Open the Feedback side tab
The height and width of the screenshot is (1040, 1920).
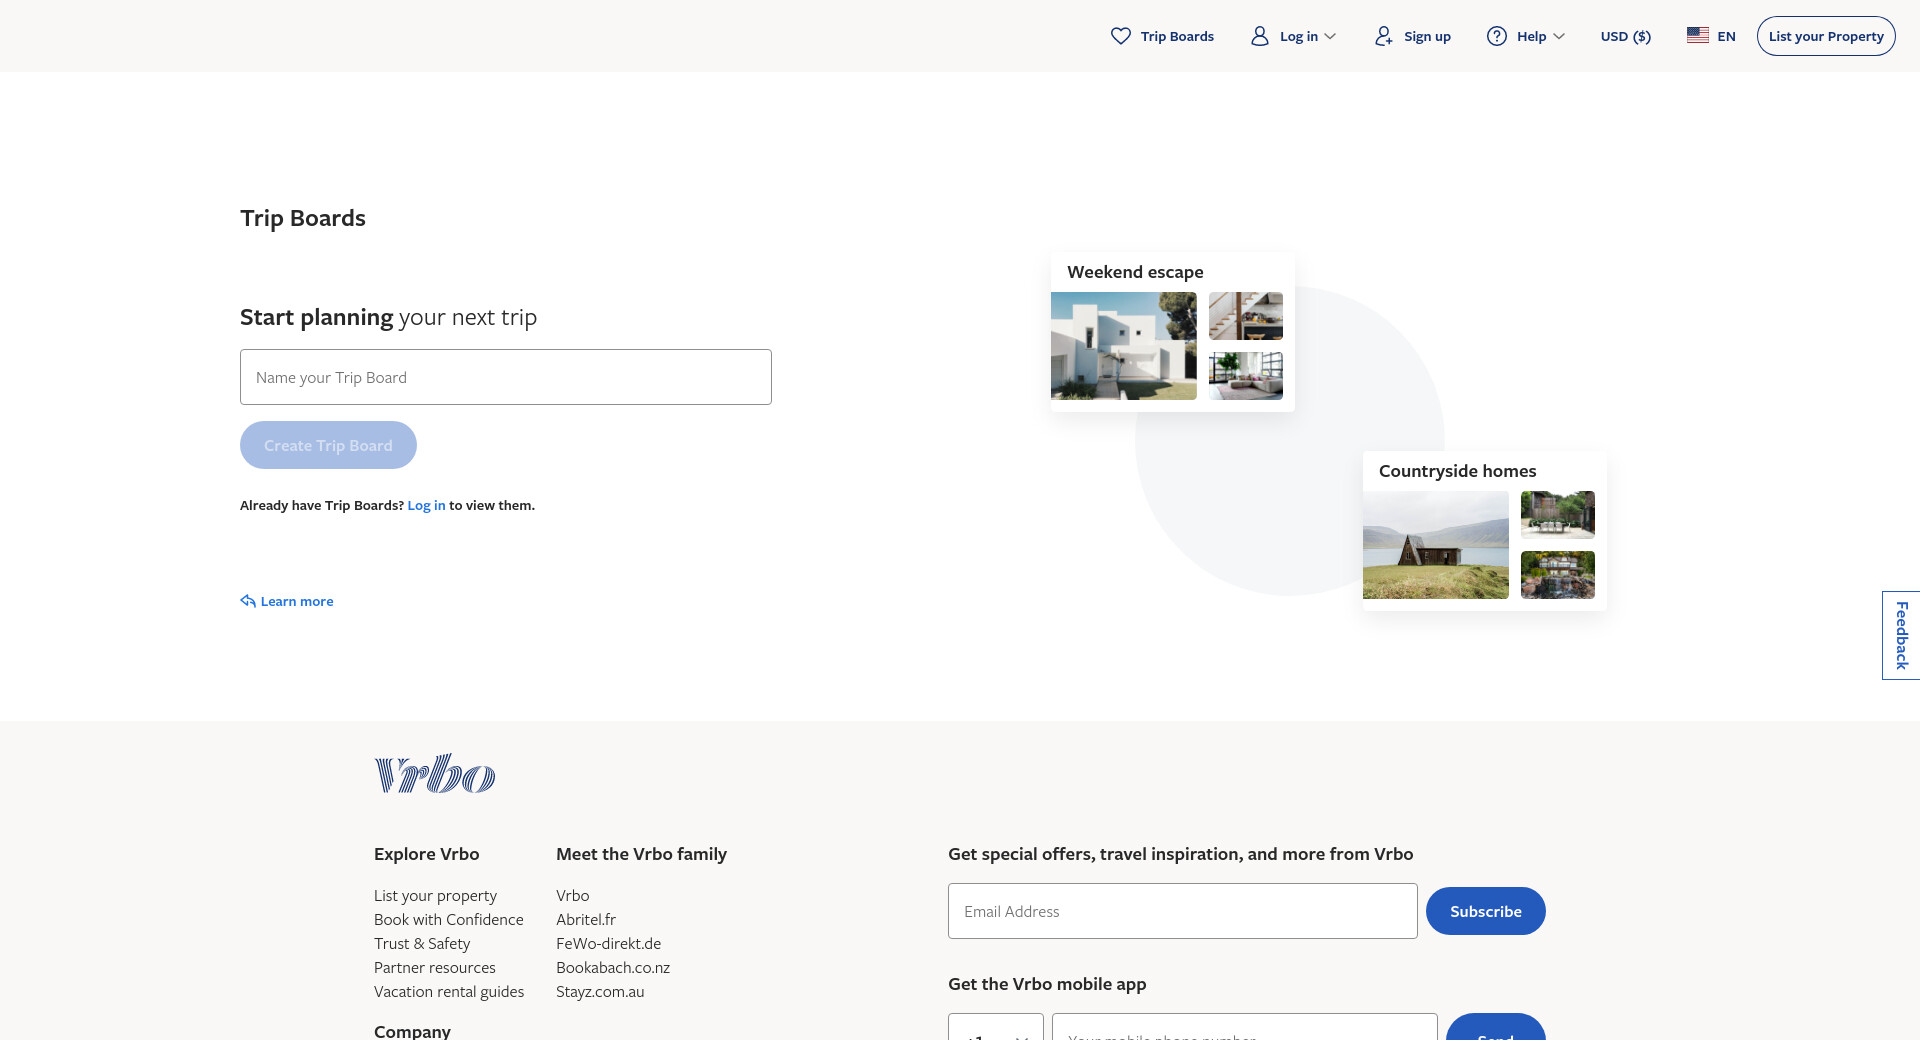tap(1901, 635)
